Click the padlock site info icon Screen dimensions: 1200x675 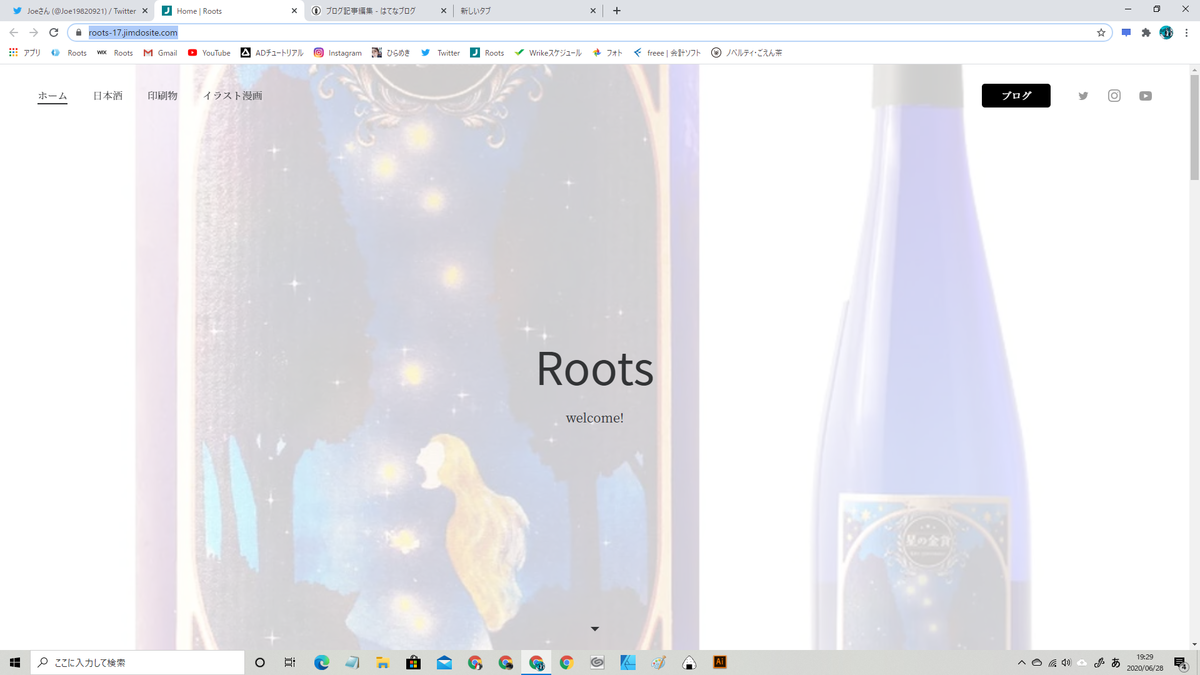pyautogui.click(x=78, y=32)
